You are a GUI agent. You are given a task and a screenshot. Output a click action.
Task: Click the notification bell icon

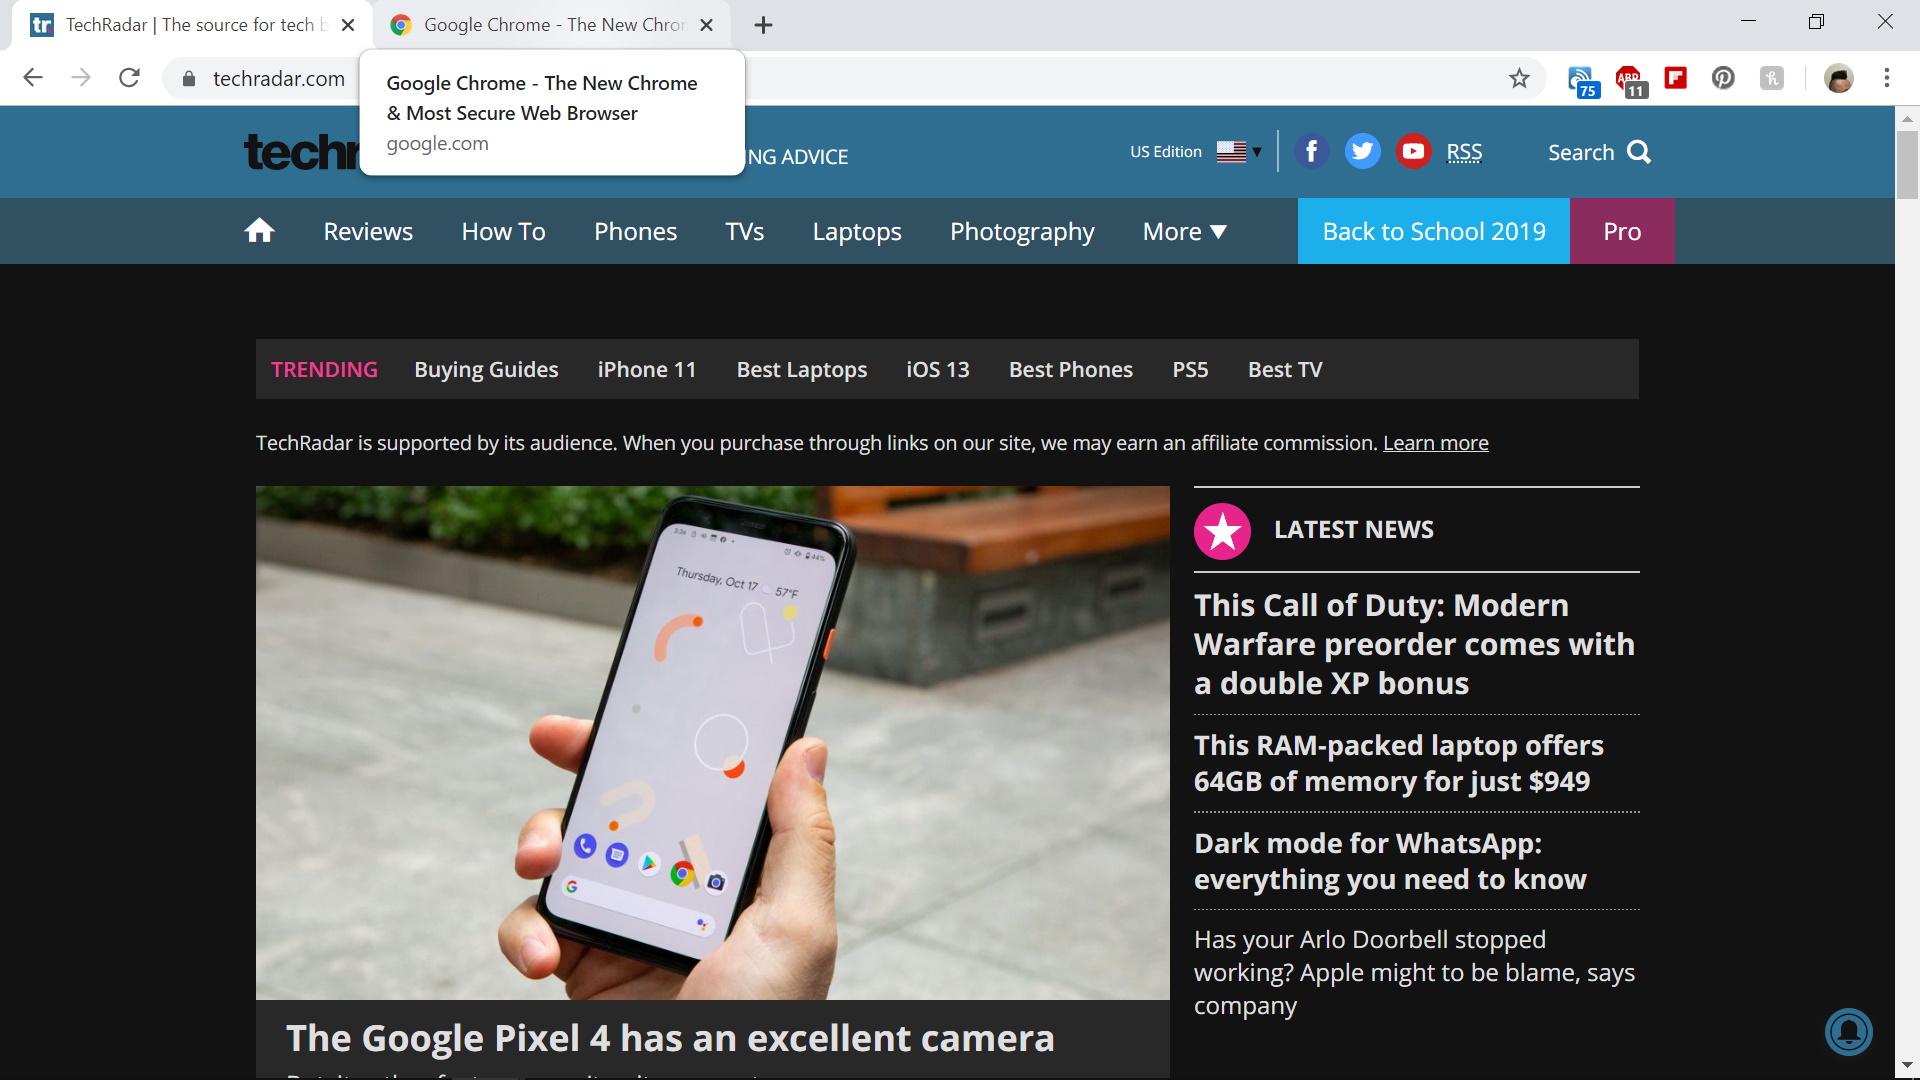tap(1848, 1032)
